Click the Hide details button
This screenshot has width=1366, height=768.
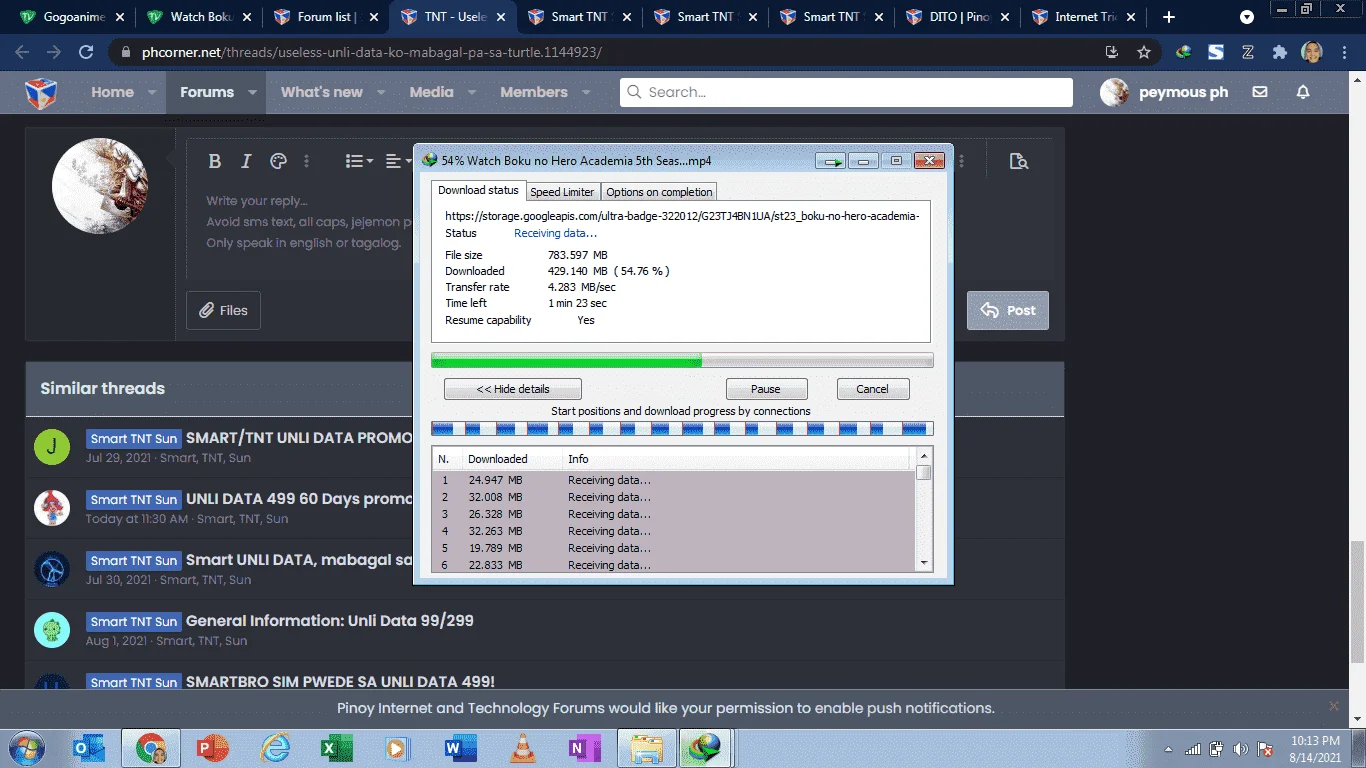[x=513, y=389]
